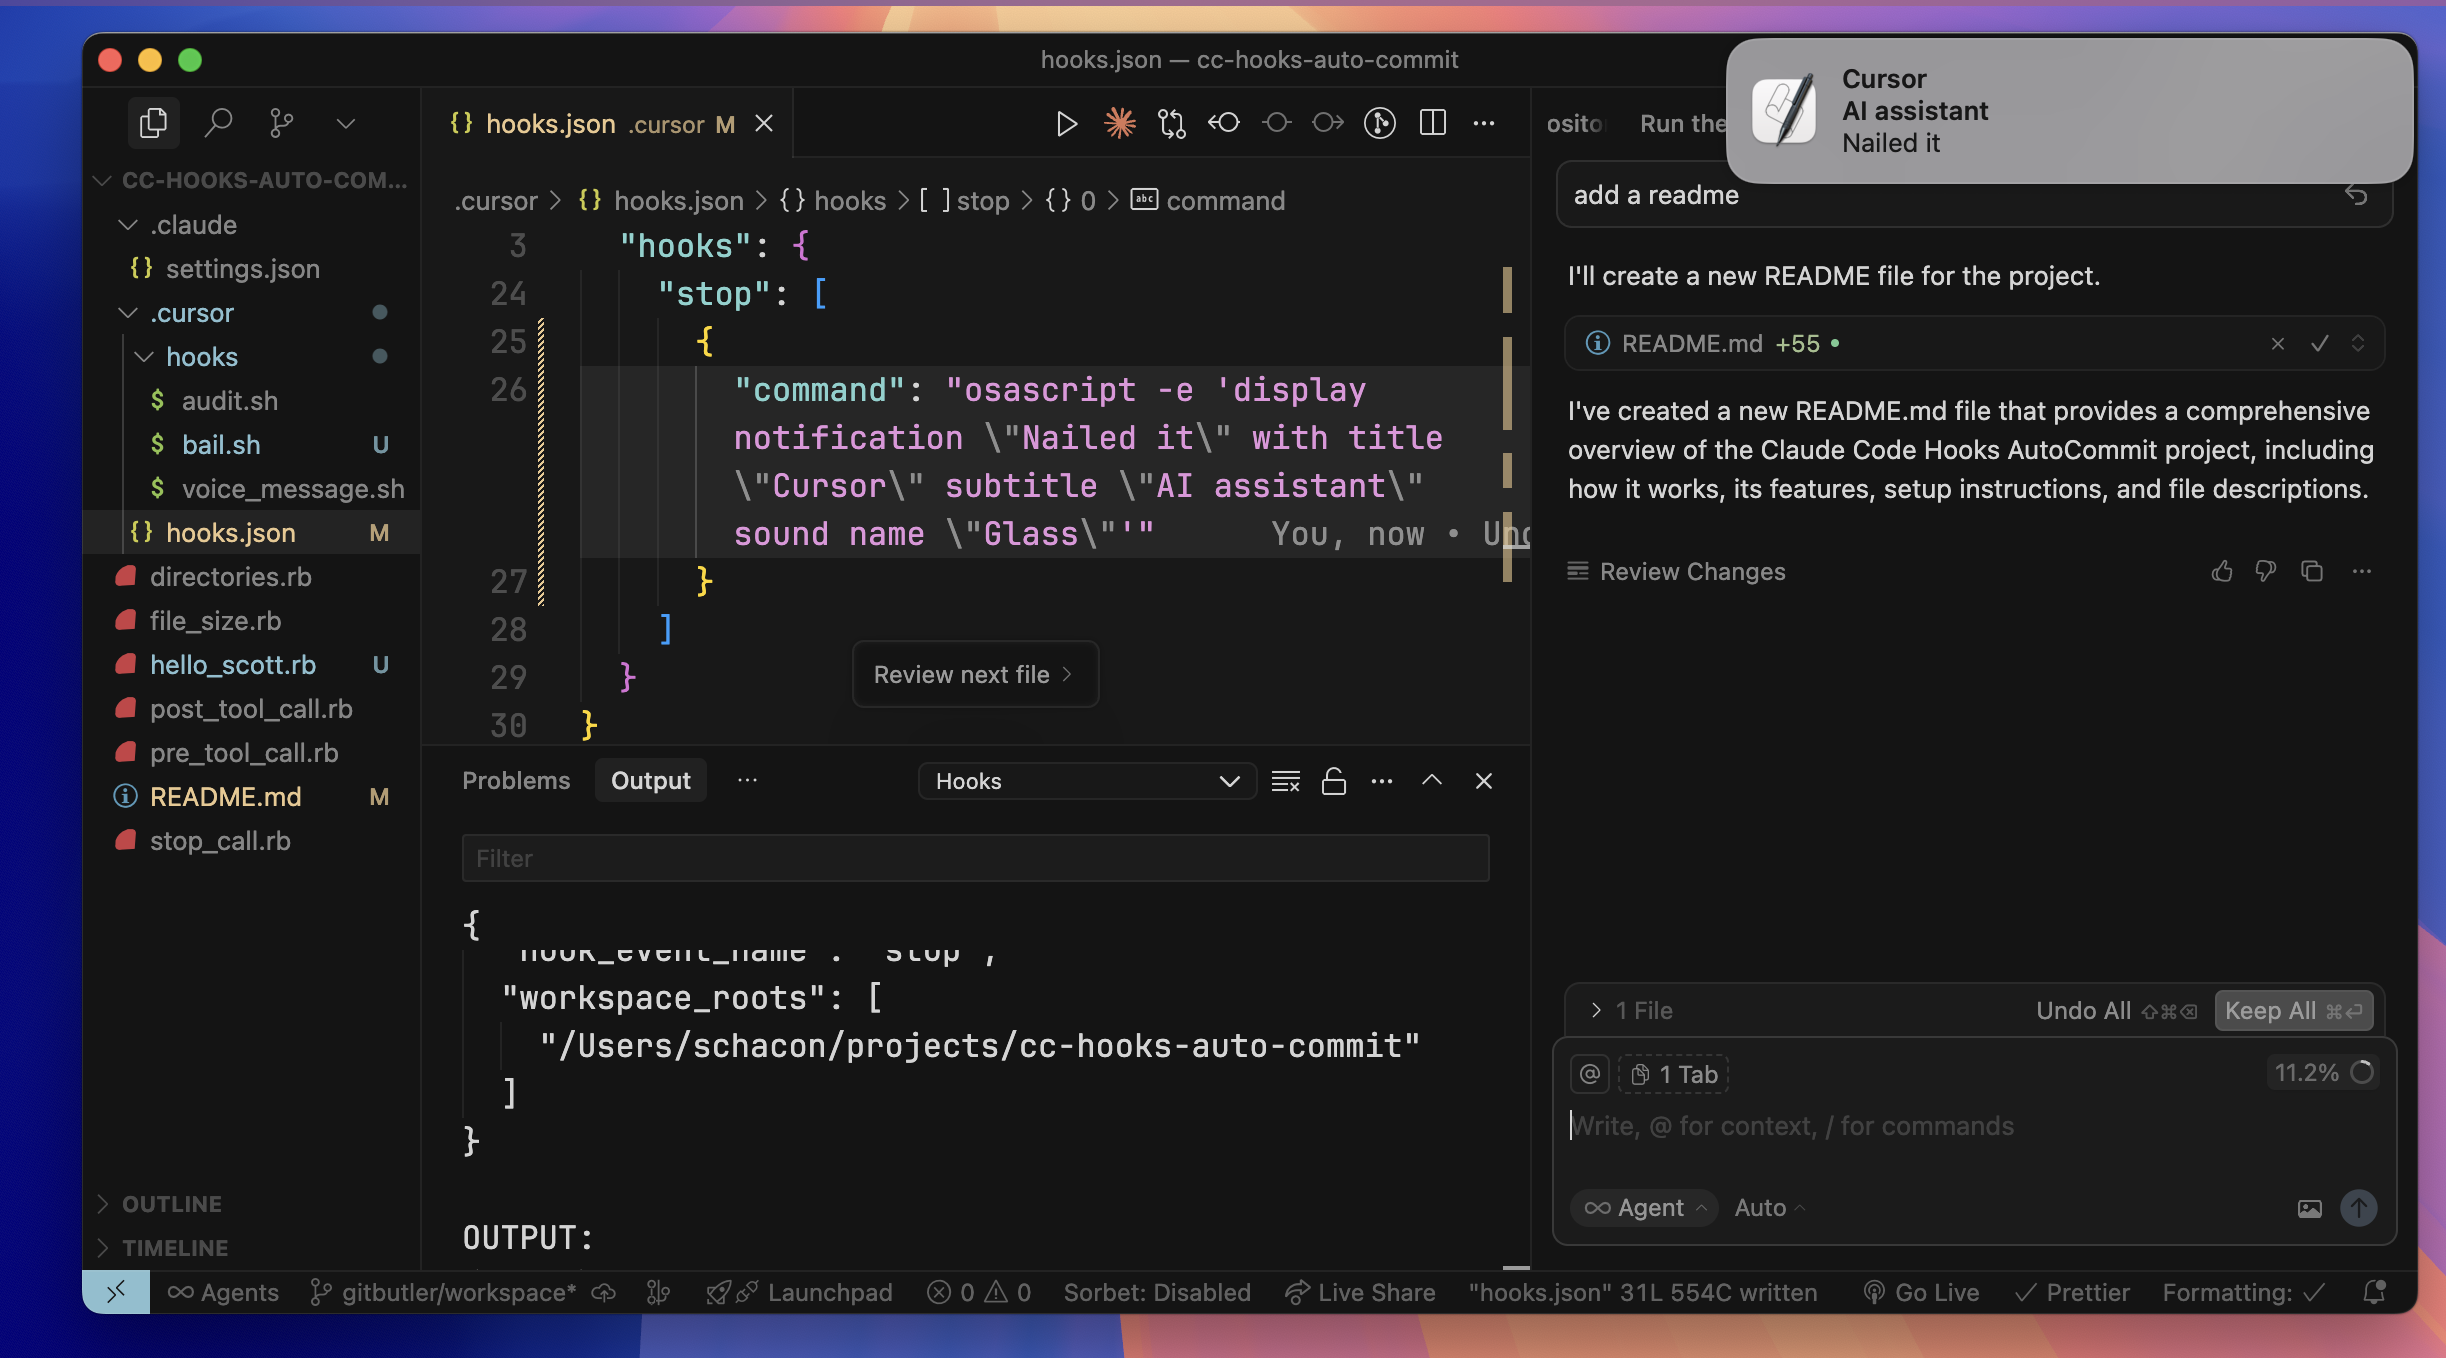Collapse the .cursor folder in the explorer
This screenshot has height=1358, width=2446.
[128, 312]
